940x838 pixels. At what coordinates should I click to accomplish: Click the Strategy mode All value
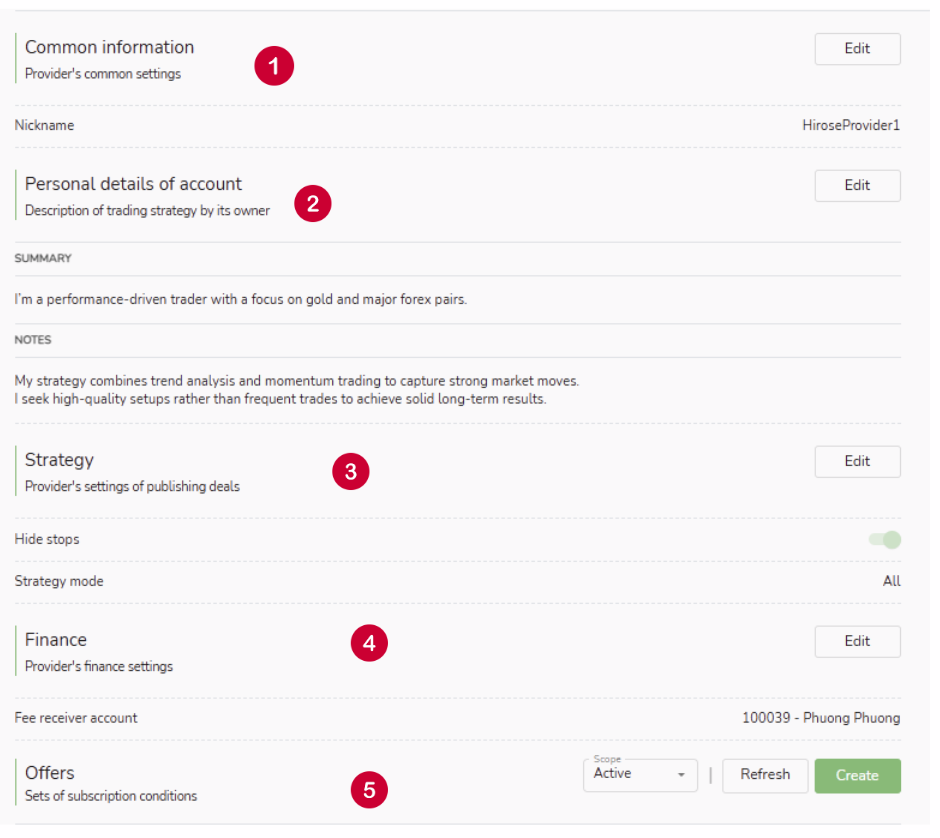891,581
